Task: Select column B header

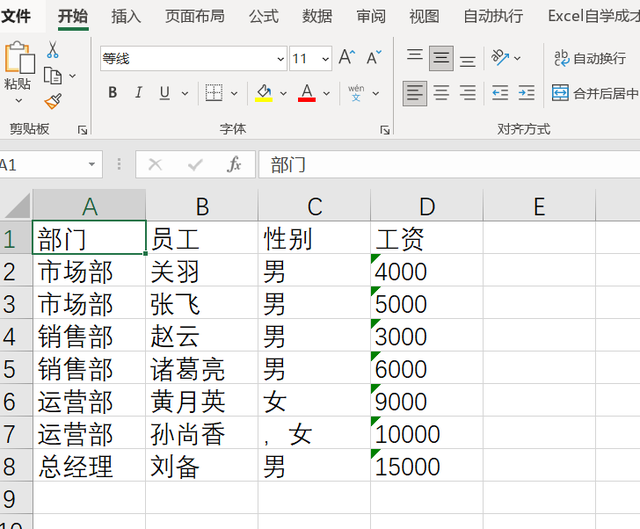Action: click(202, 206)
